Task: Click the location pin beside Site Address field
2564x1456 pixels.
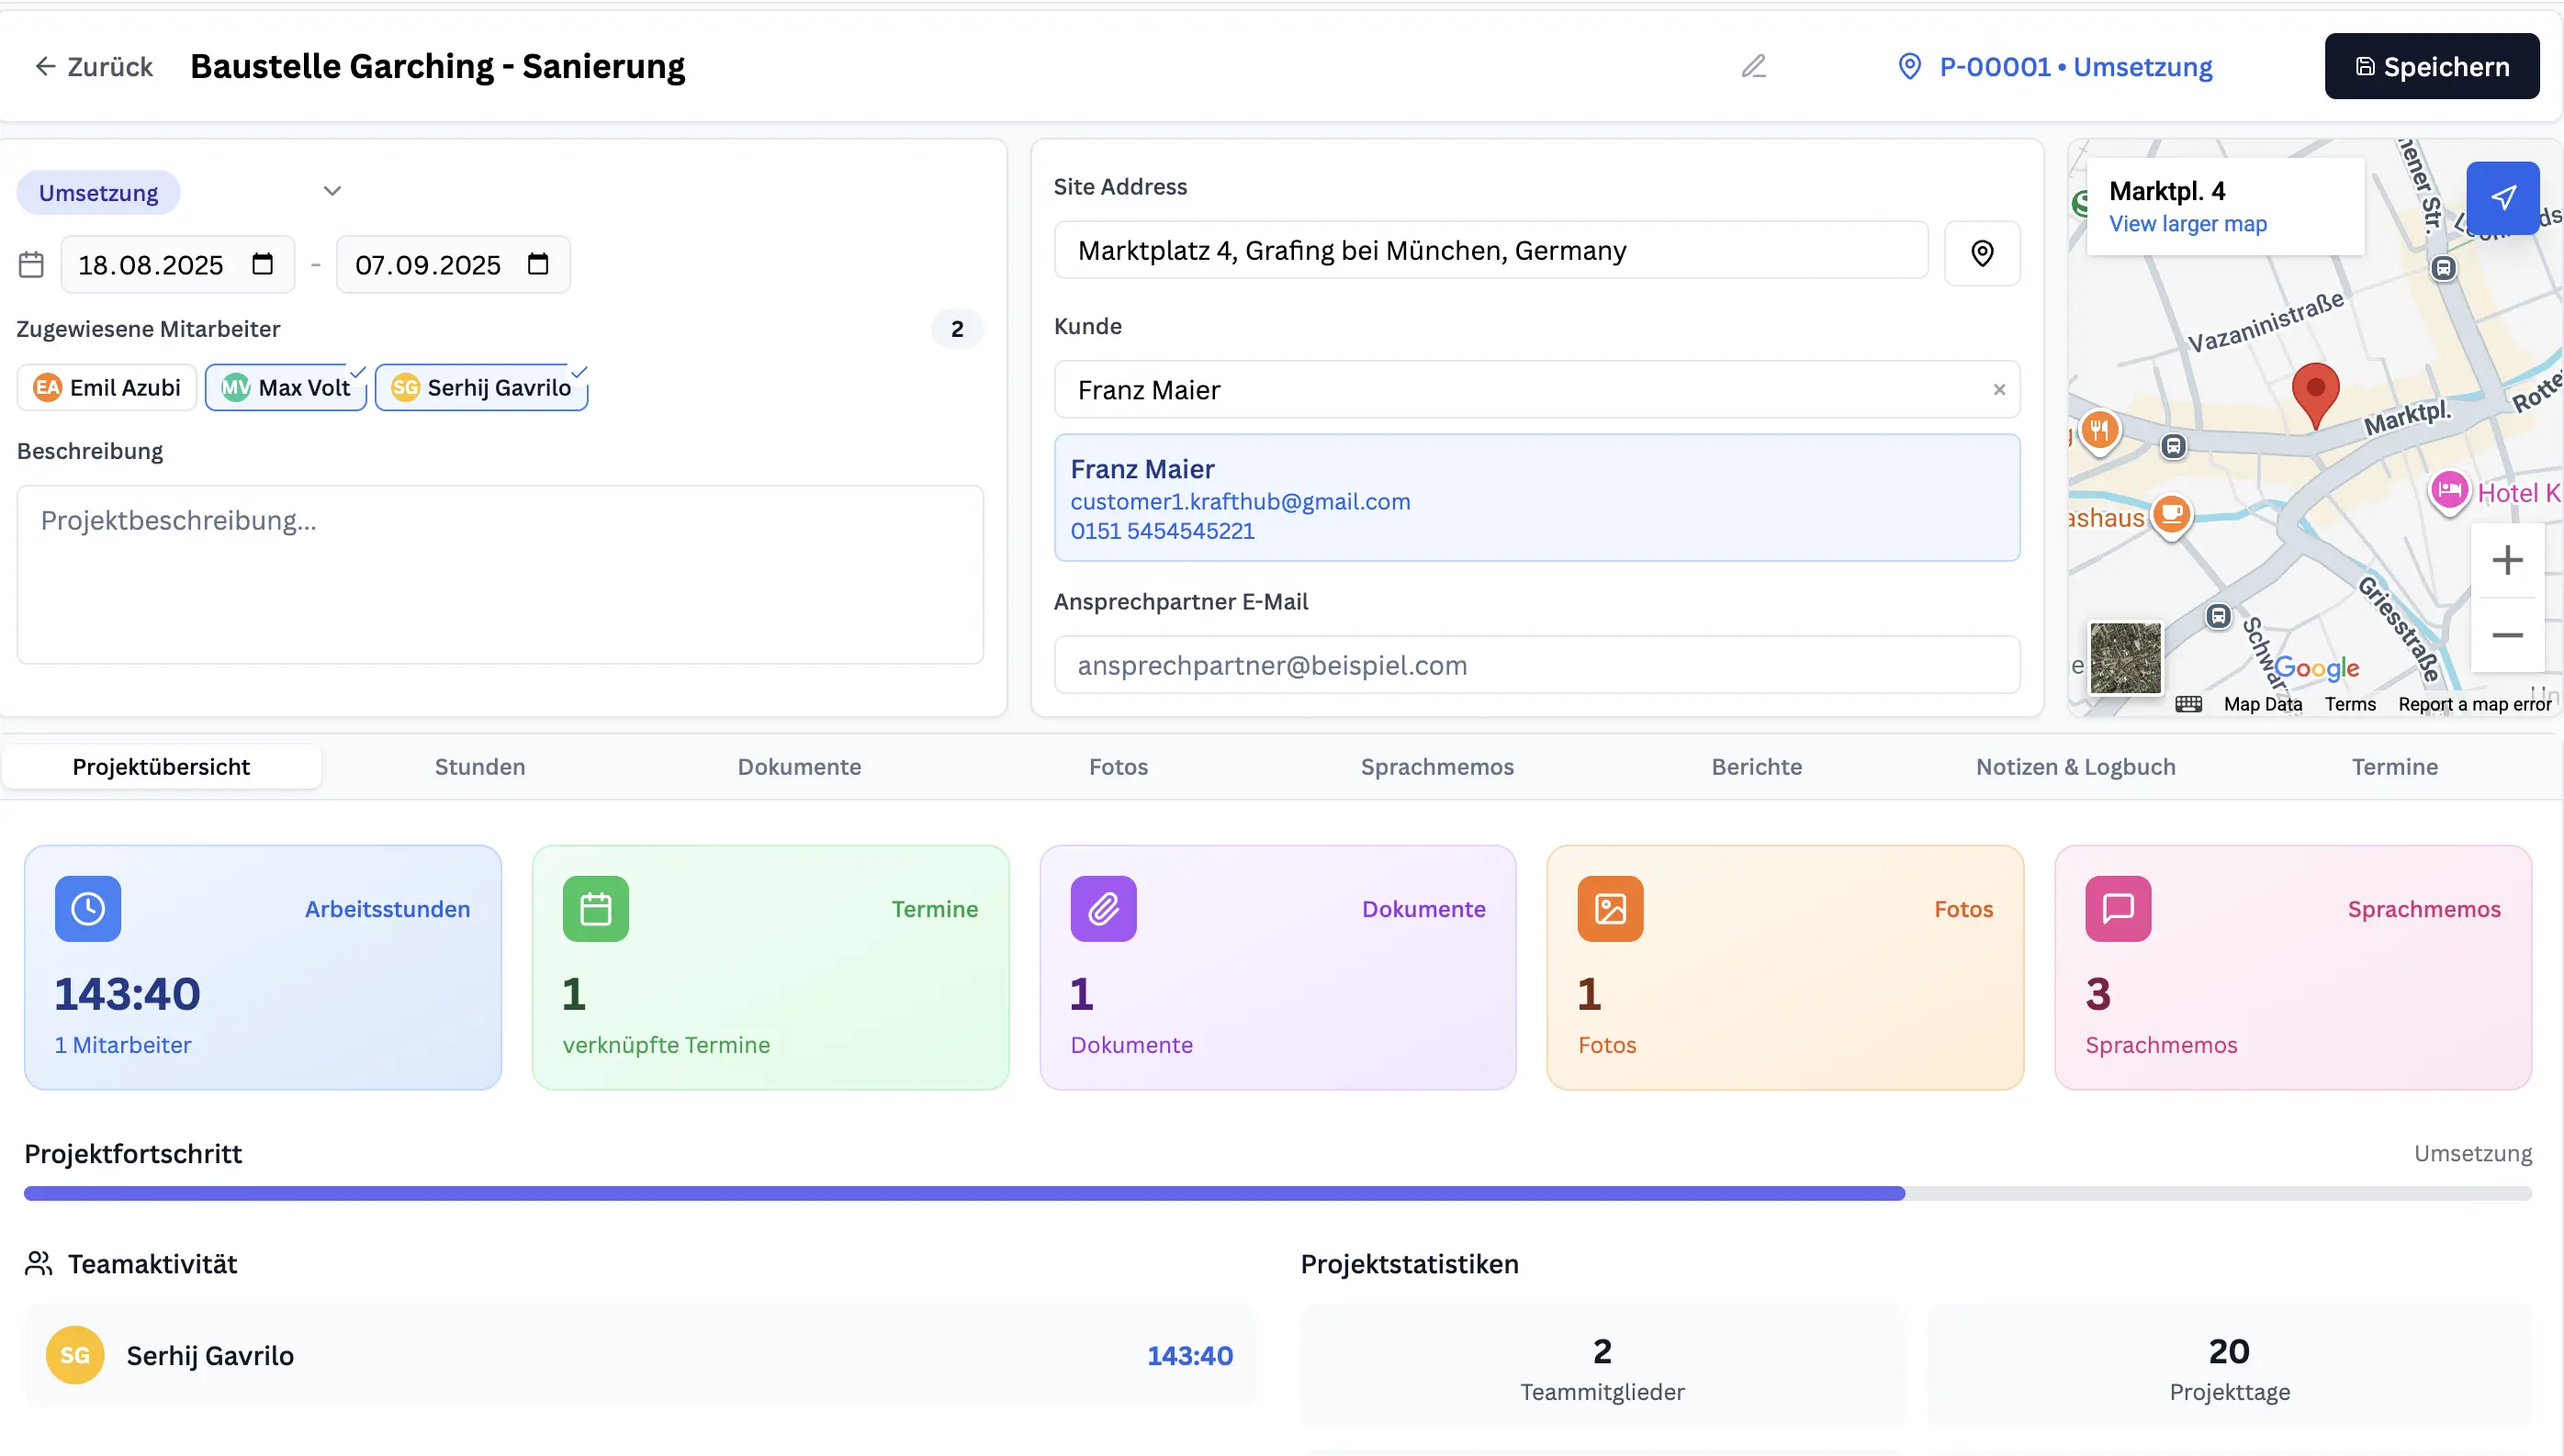Action: click(1982, 252)
